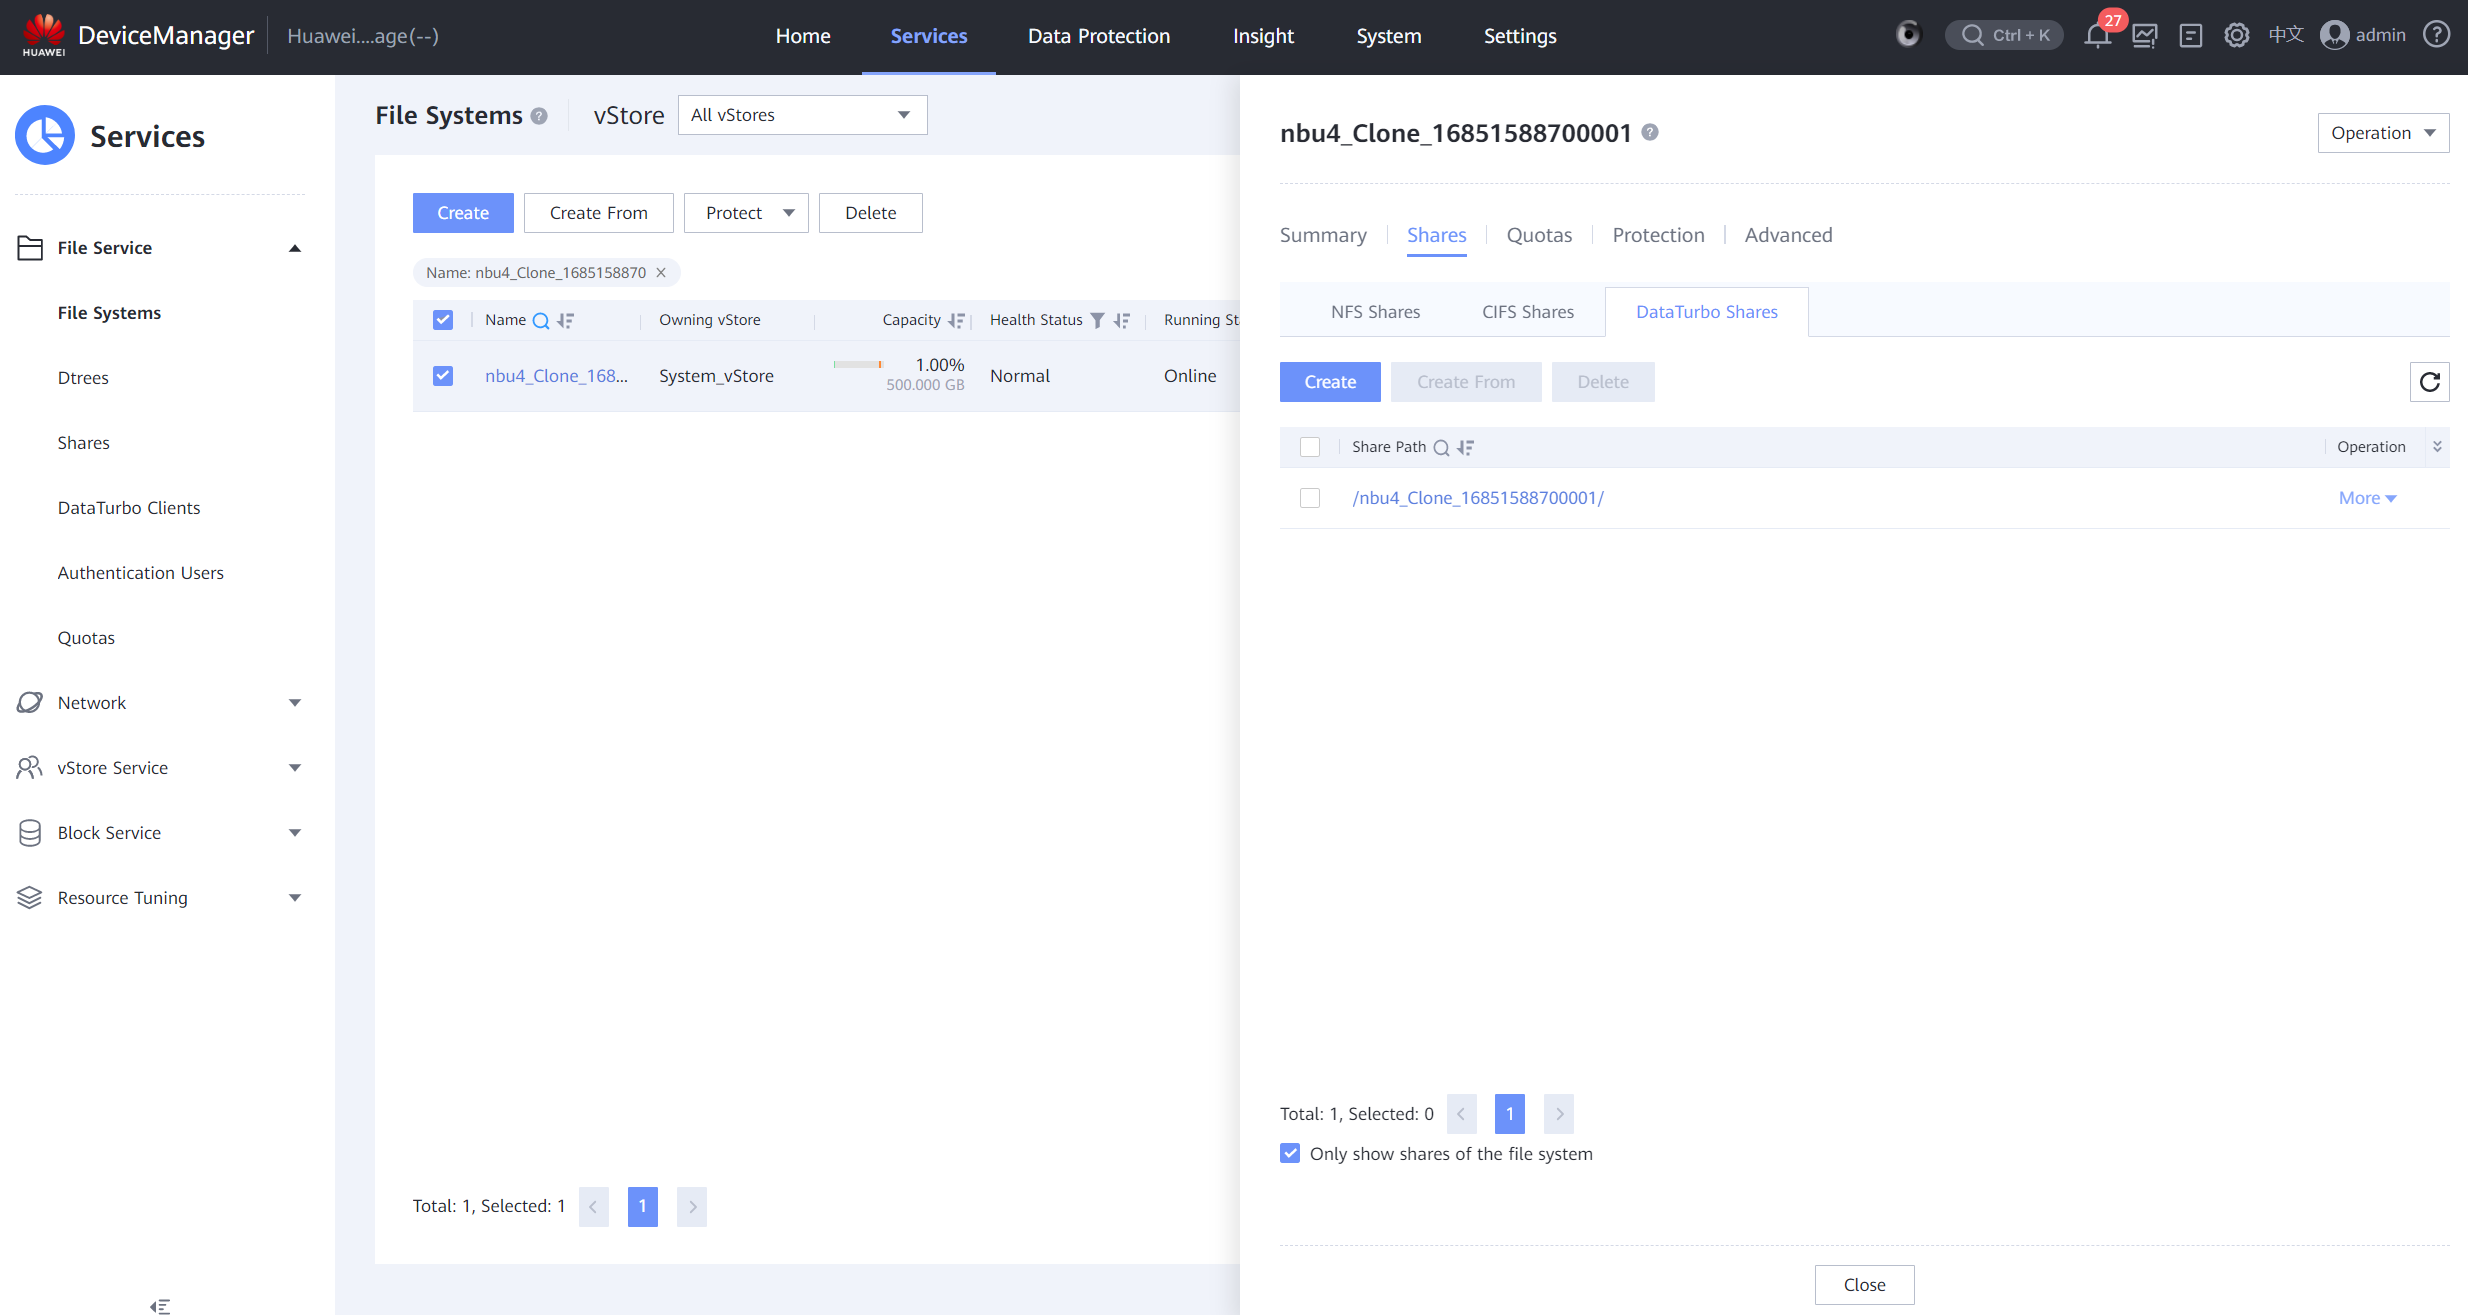Remove the Name filter tag with X
Image resolution: width=2468 pixels, height=1315 pixels.
pyautogui.click(x=661, y=273)
